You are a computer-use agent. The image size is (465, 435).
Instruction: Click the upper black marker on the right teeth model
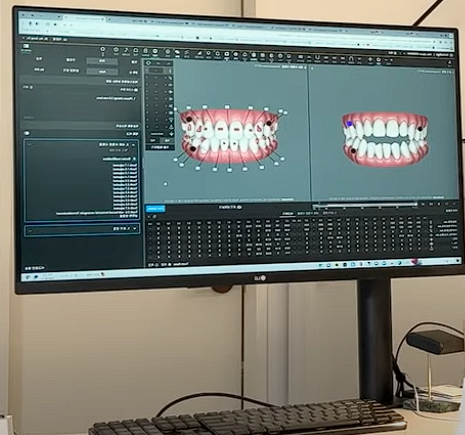420,129
